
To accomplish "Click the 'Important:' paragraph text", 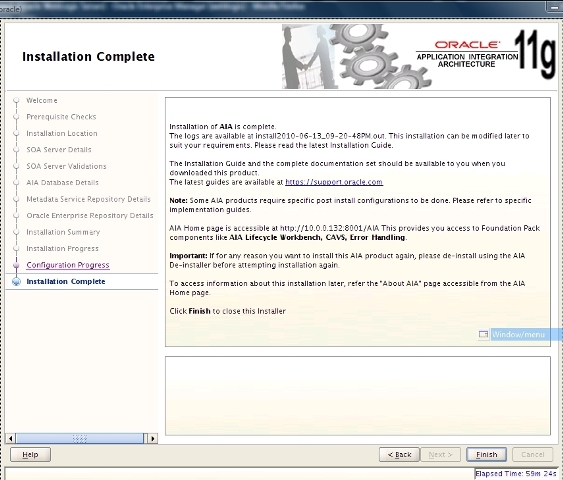I will [x=347, y=260].
